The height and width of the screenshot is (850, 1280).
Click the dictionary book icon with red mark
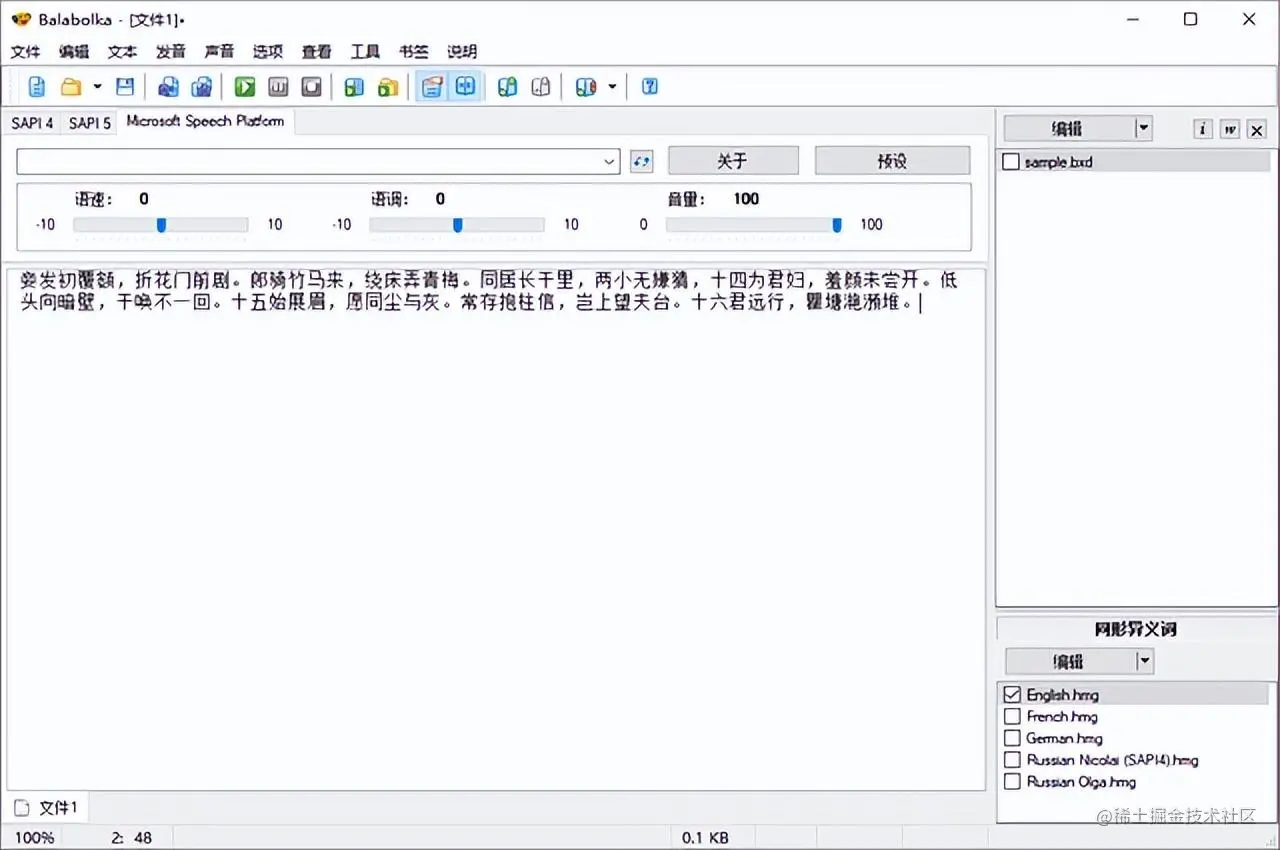tap(586, 87)
